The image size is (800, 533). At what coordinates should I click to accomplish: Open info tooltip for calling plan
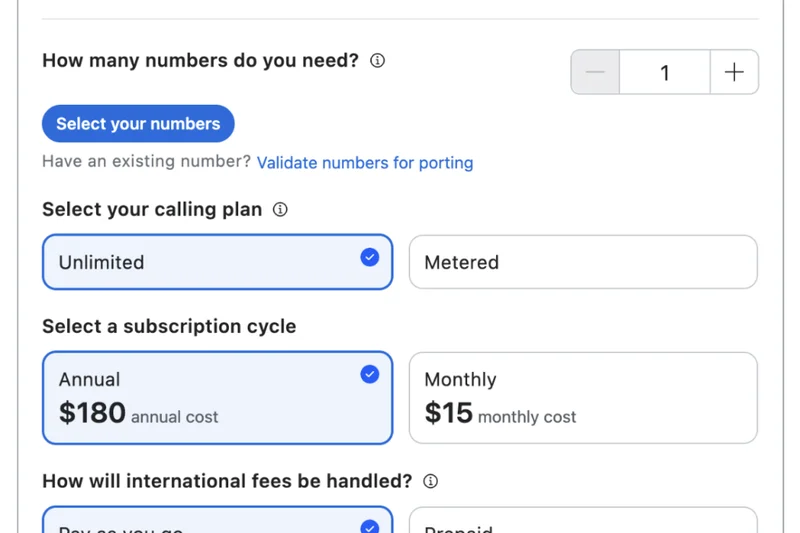click(x=280, y=210)
